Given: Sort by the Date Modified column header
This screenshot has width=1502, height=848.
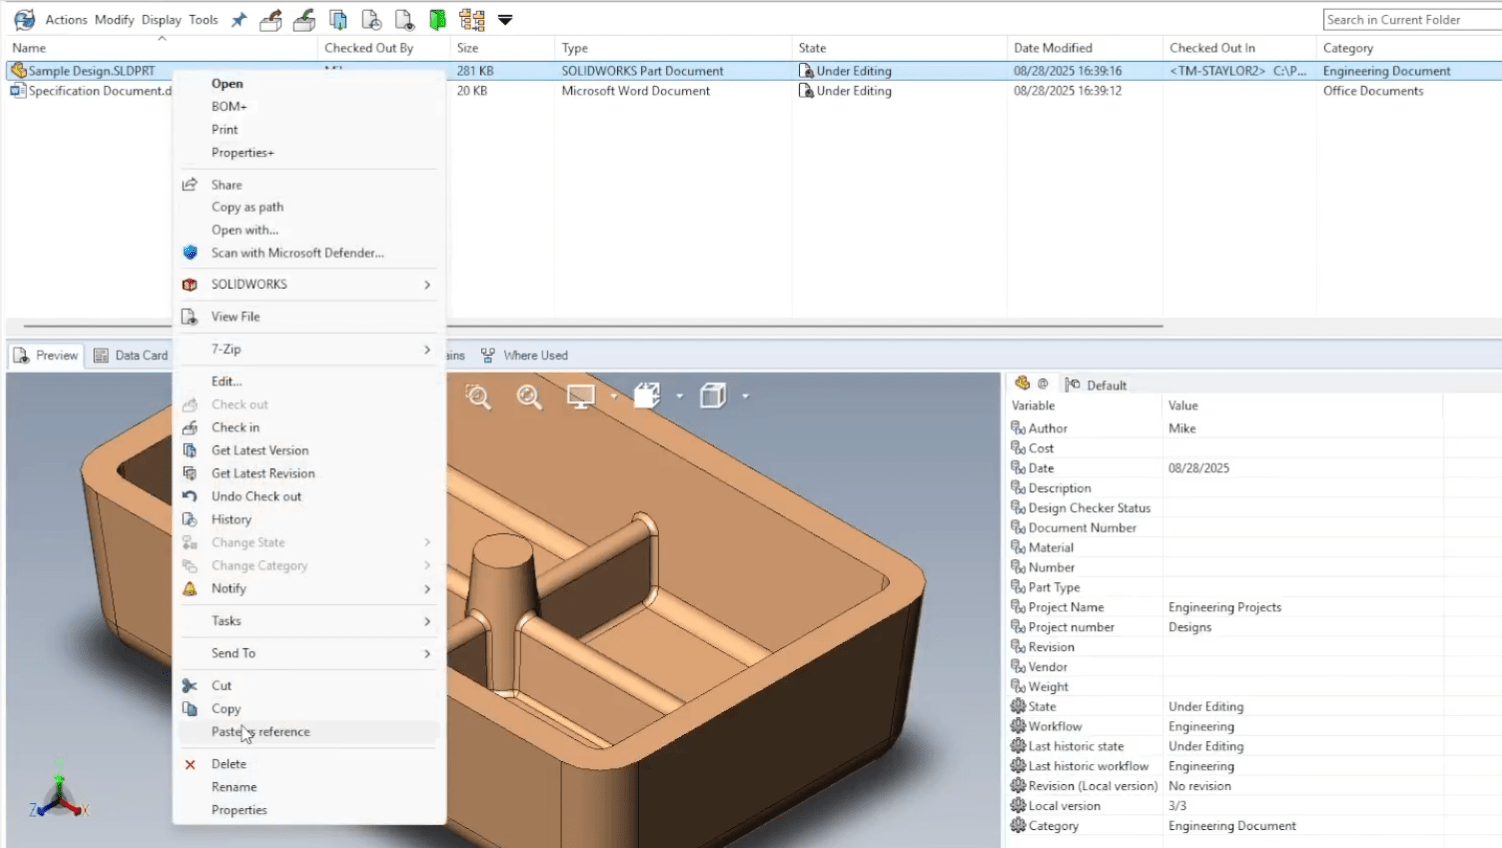Looking at the screenshot, I should click(x=1085, y=48).
